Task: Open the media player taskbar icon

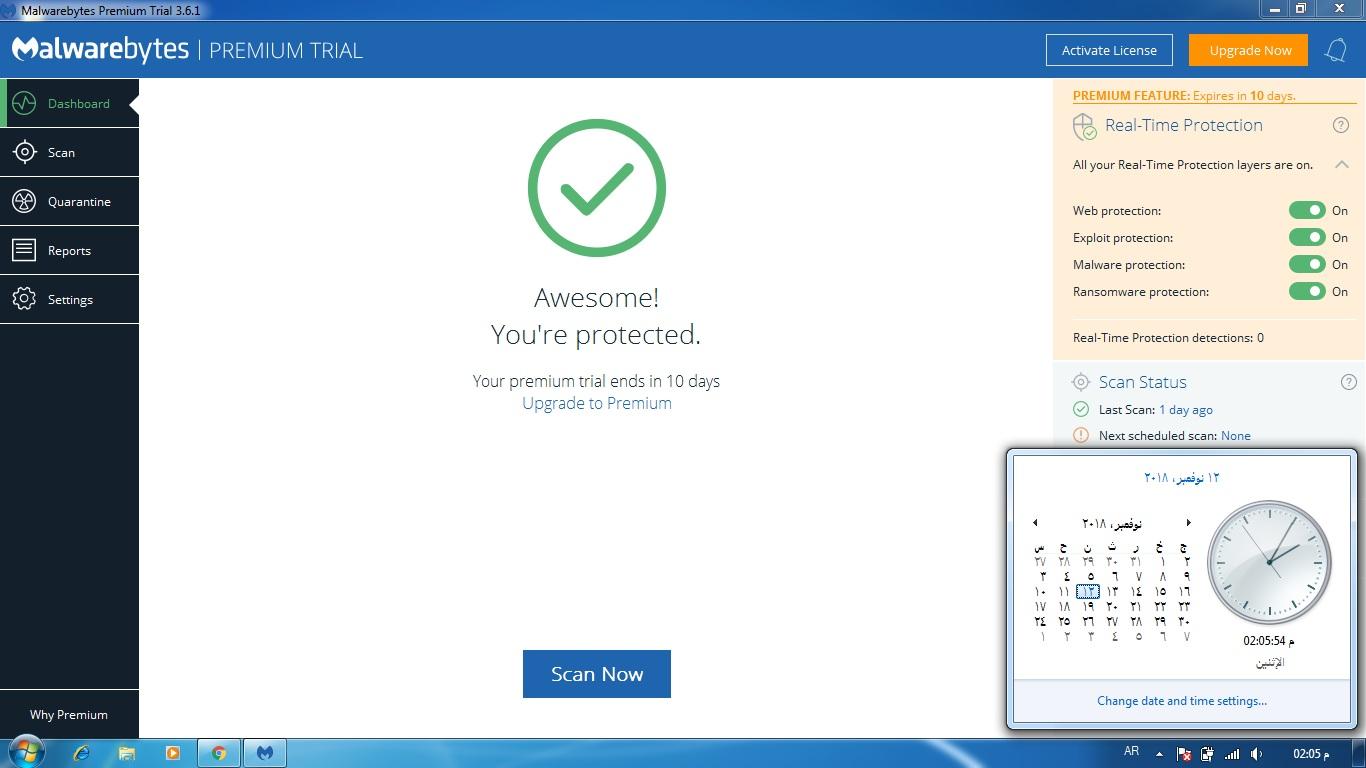Action: (173, 753)
